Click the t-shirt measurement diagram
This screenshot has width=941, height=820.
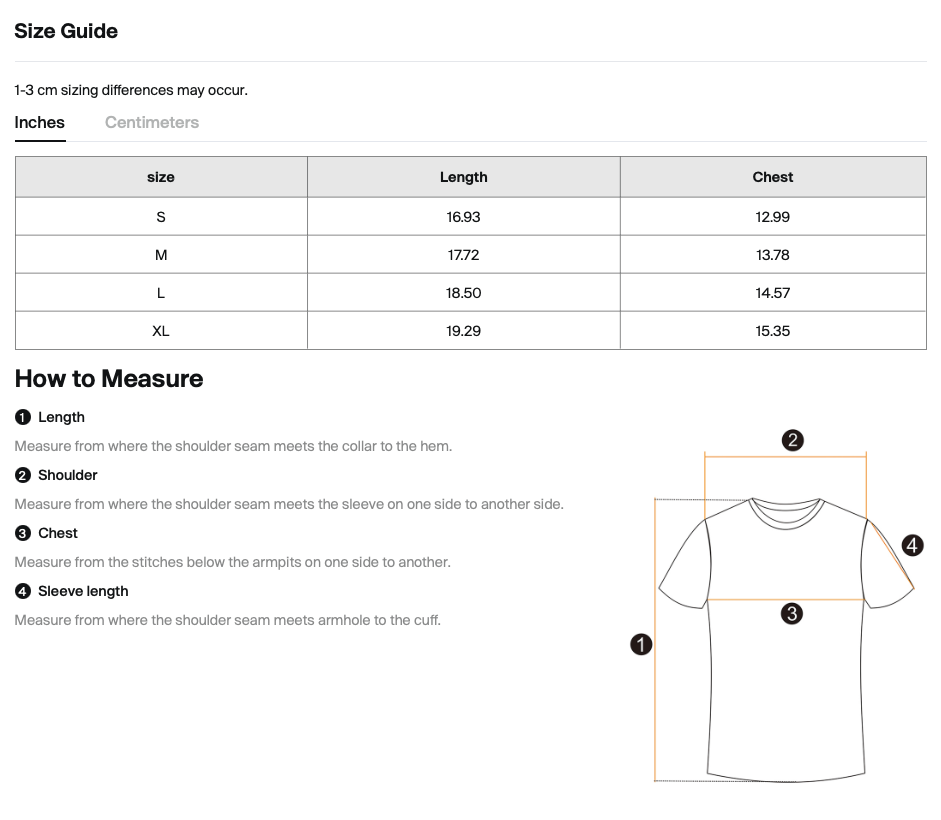click(x=785, y=640)
